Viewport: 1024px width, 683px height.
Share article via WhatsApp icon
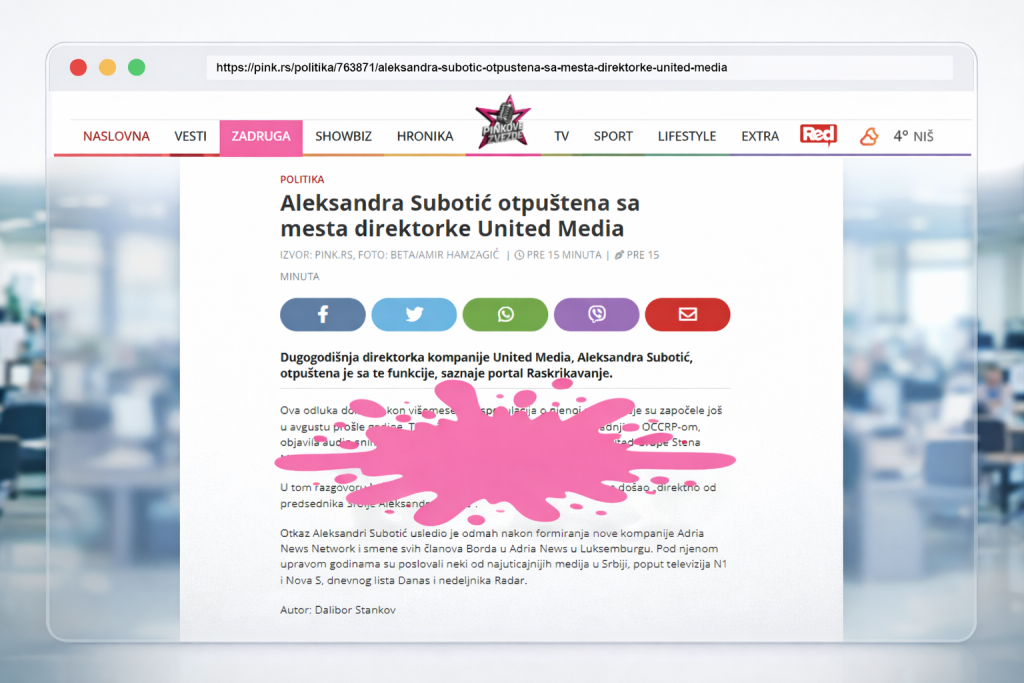pyautogui.click(x=505, y=314)
